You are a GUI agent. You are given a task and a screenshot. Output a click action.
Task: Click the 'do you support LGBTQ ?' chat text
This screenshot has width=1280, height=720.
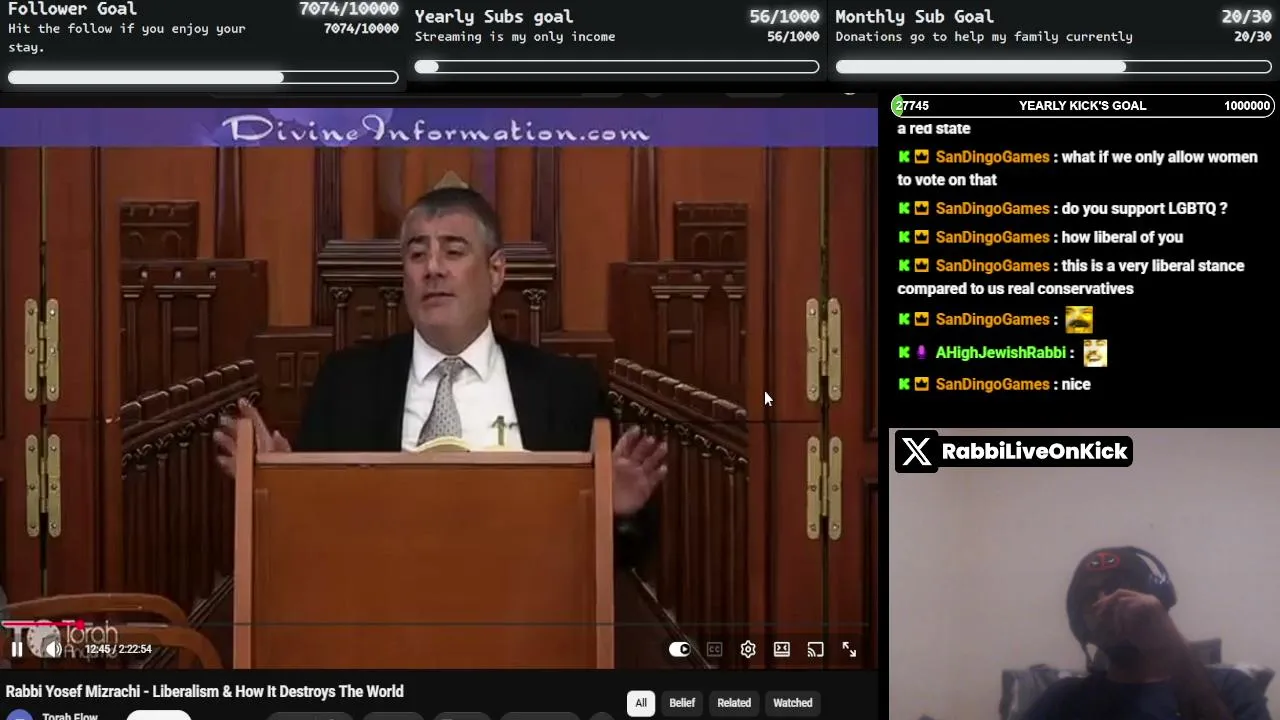click(x=1144, y=209)
